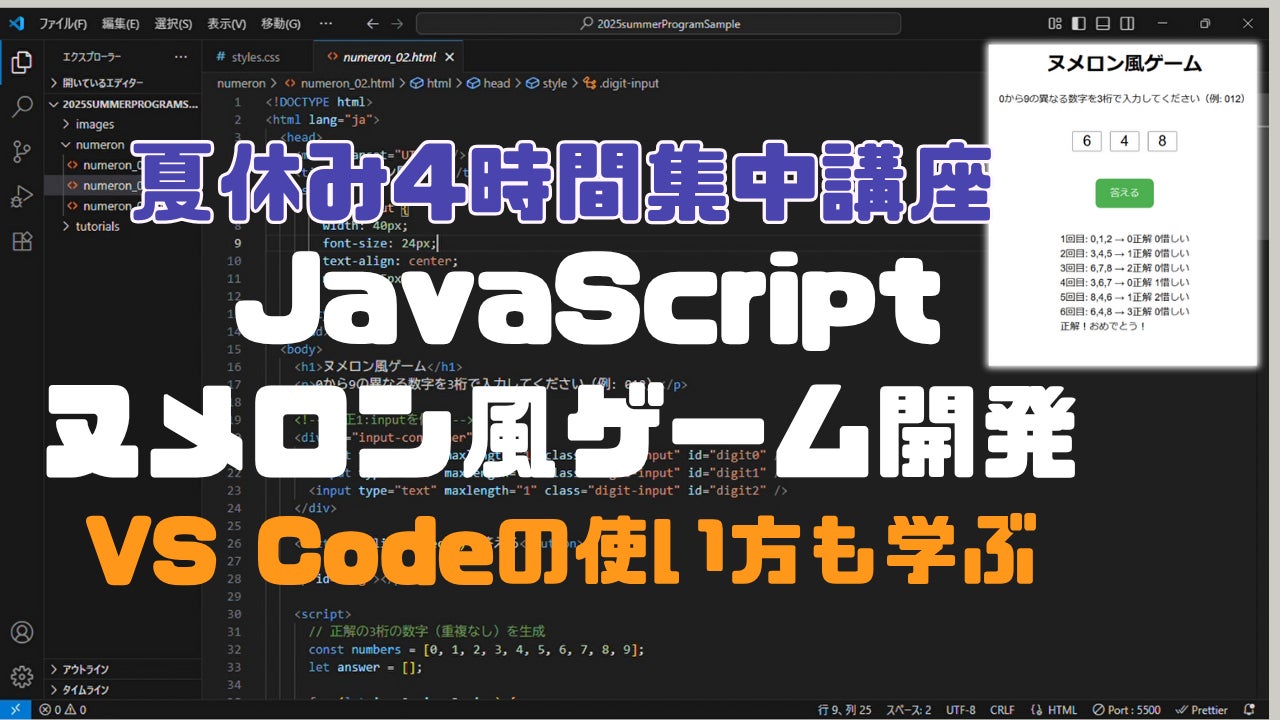
Task: Click .digit-input selector in breadcrumb
Action: click(x=621, y=84)
